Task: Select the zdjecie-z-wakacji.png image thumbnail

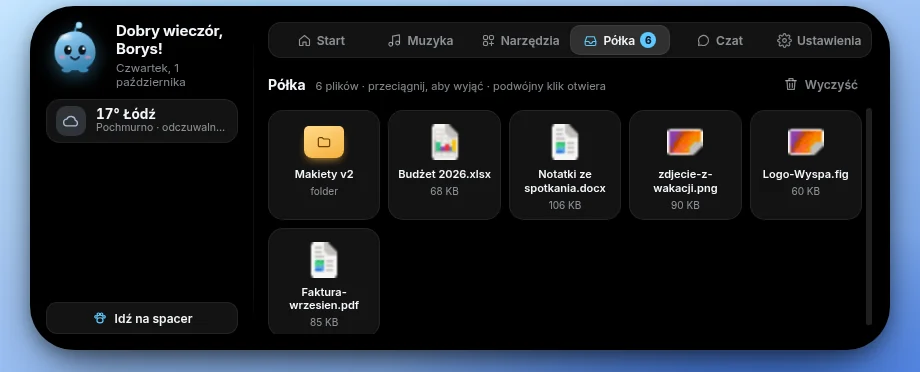Action: (x=685, y=142)
